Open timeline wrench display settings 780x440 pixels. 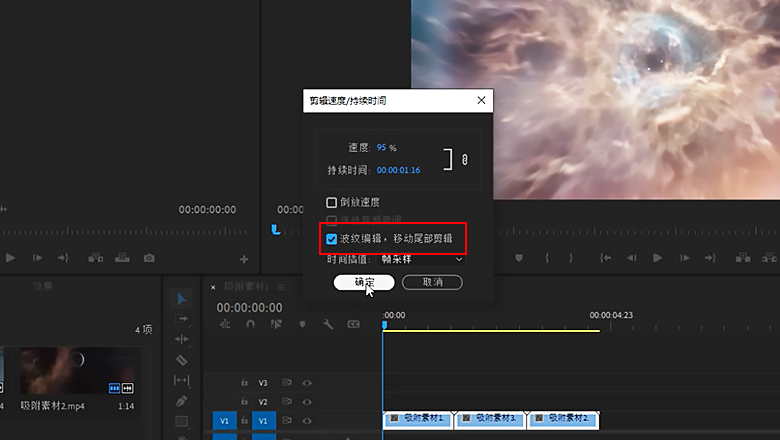click(328, 324)
